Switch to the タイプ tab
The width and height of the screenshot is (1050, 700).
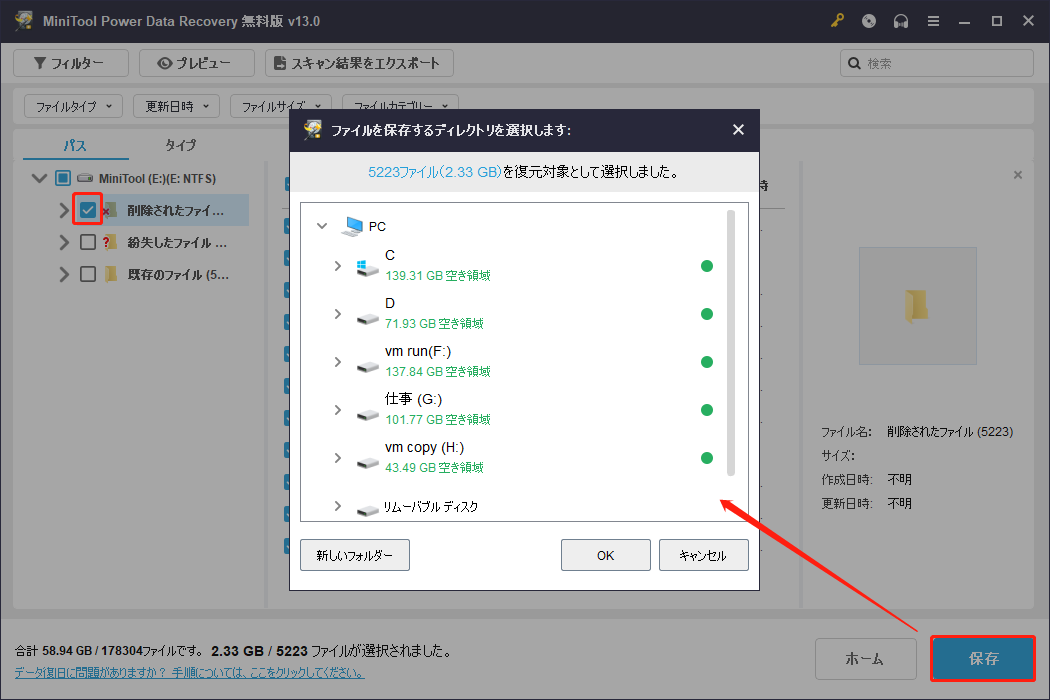pos(181,145)
